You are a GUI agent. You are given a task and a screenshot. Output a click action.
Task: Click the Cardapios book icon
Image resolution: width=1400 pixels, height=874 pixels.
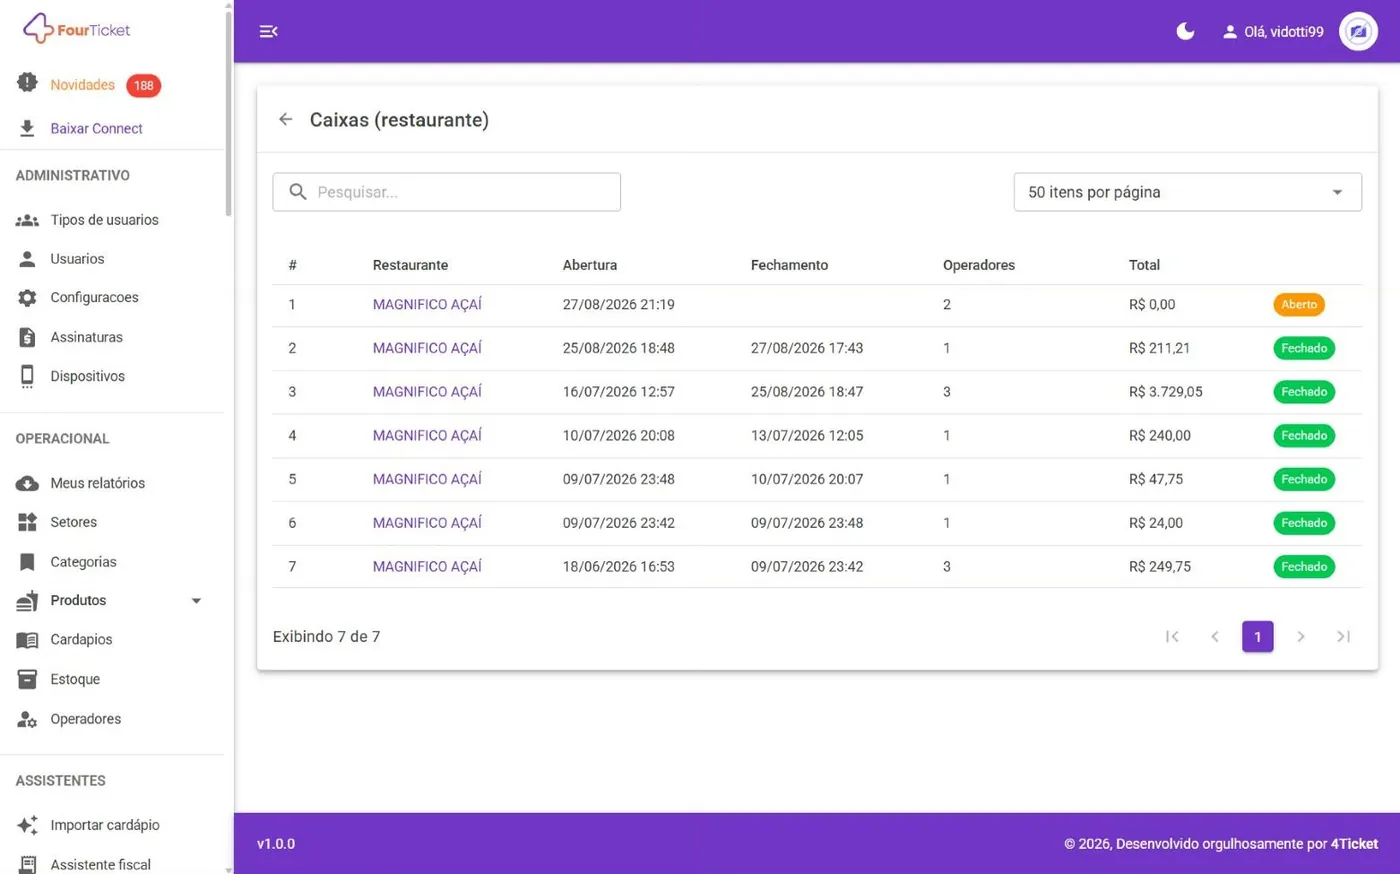(27, 640)
